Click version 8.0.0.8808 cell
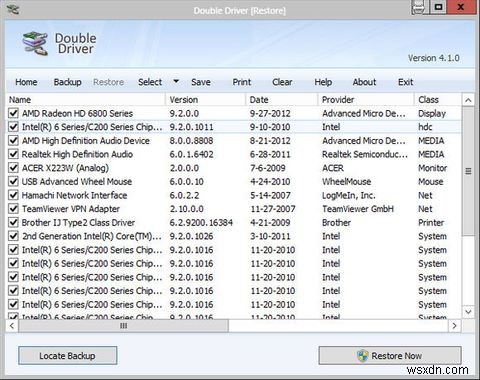The image size is (480, 380). point(191,141)
